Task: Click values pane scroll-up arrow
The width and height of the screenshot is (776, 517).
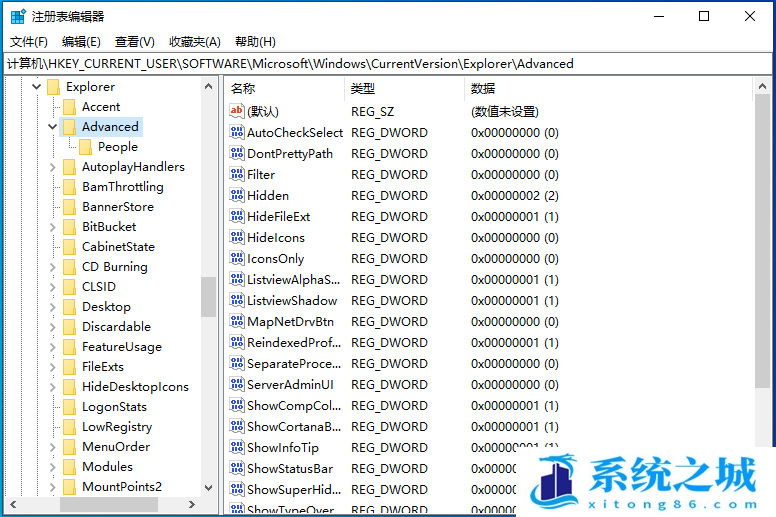Action: (762, 87)
